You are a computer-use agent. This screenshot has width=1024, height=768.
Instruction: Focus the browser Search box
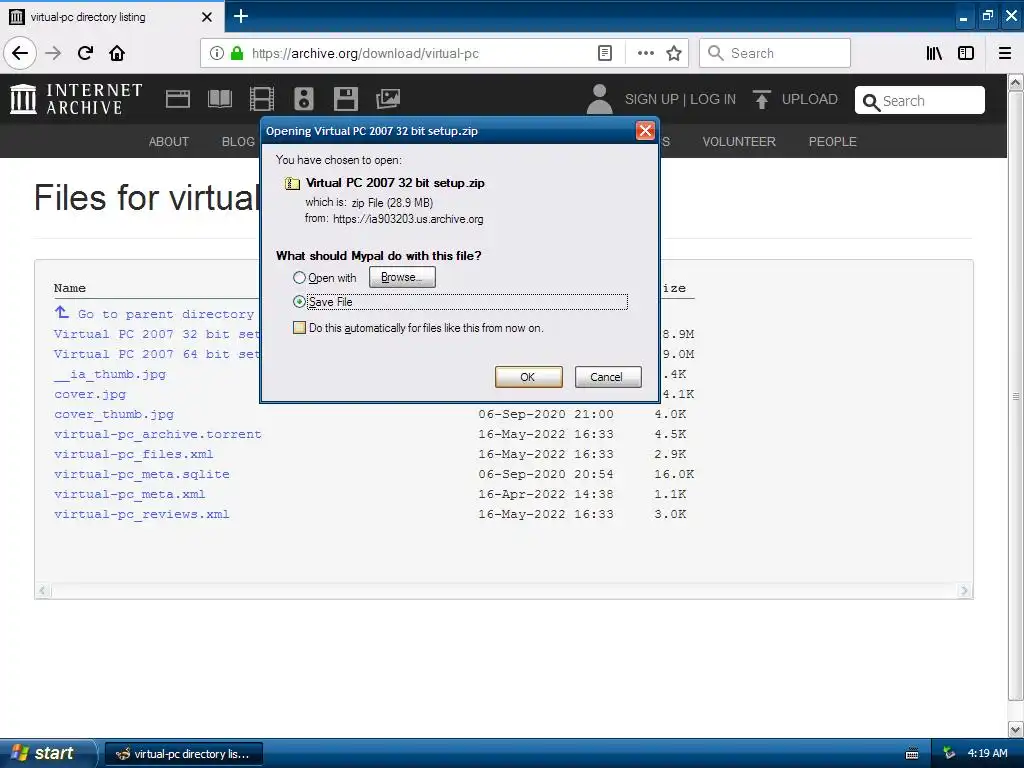pos(775,53)
